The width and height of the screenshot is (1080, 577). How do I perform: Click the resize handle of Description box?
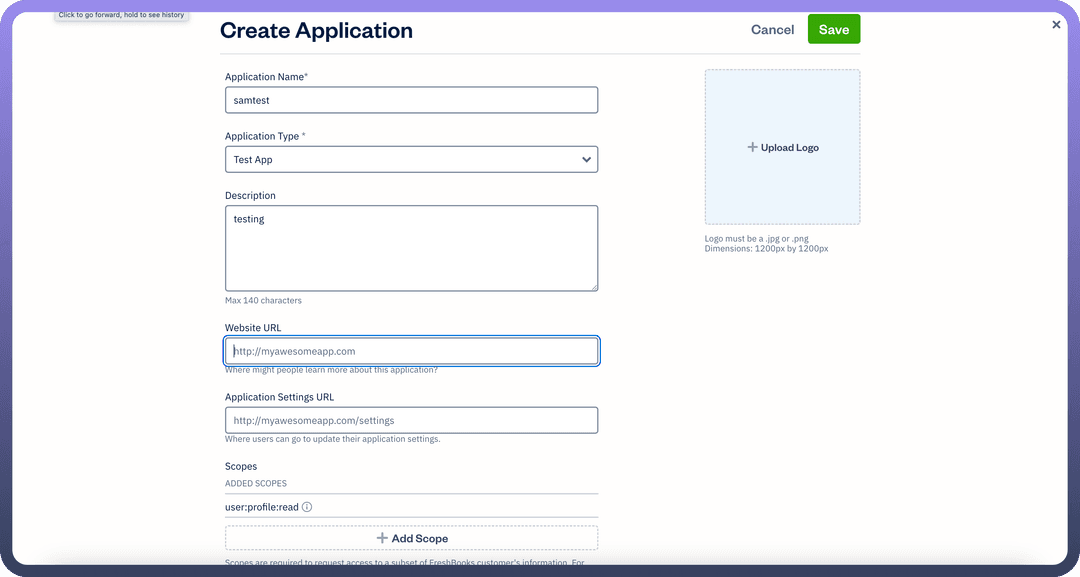click(x=593, y=286)
